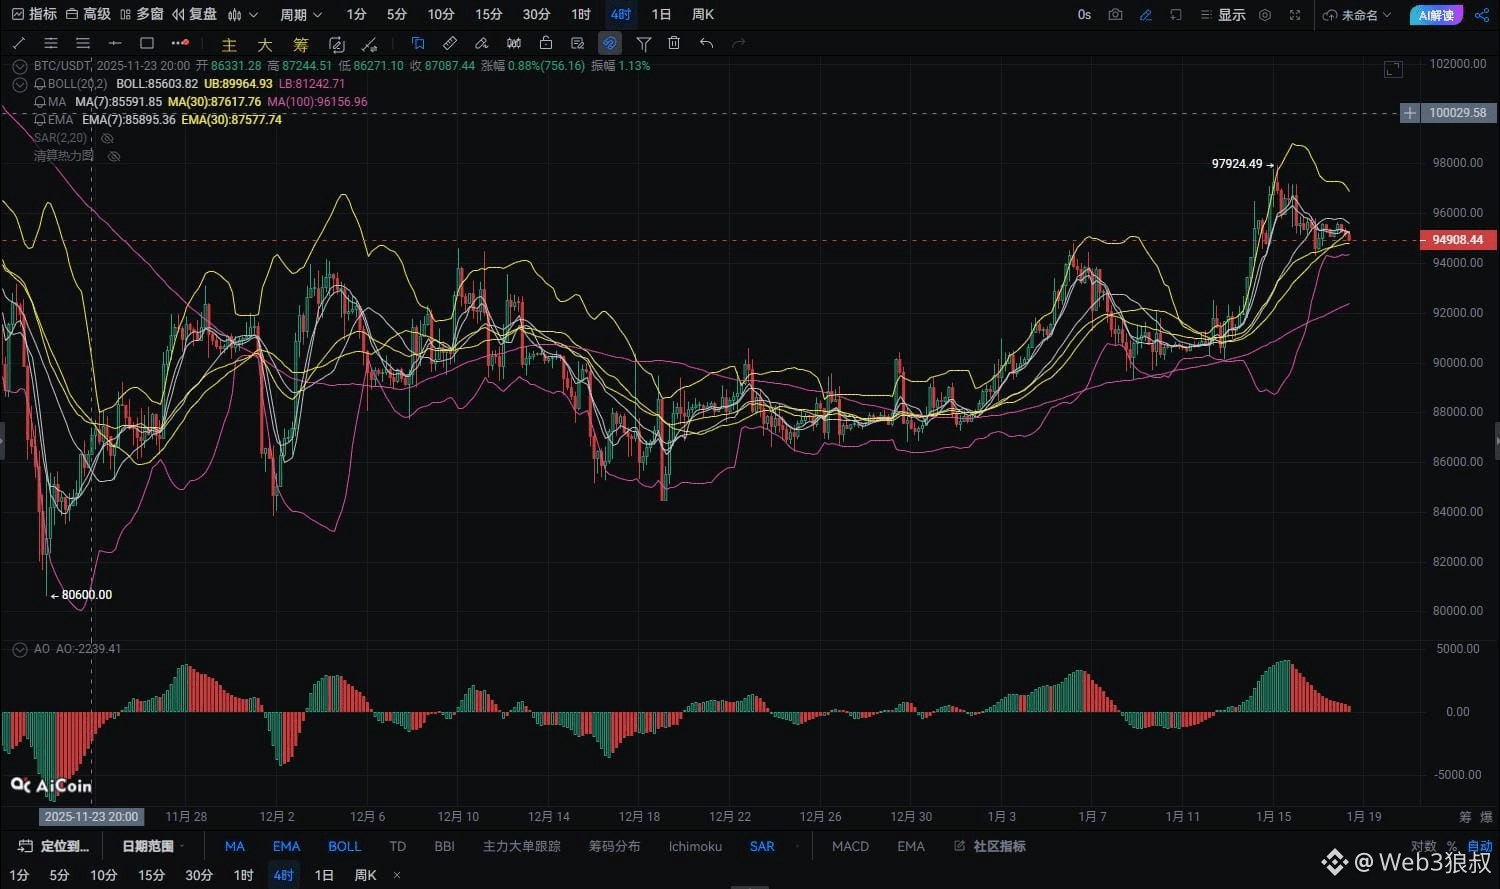Switch to 1时 timeframe in top bar

click(580, 15)
